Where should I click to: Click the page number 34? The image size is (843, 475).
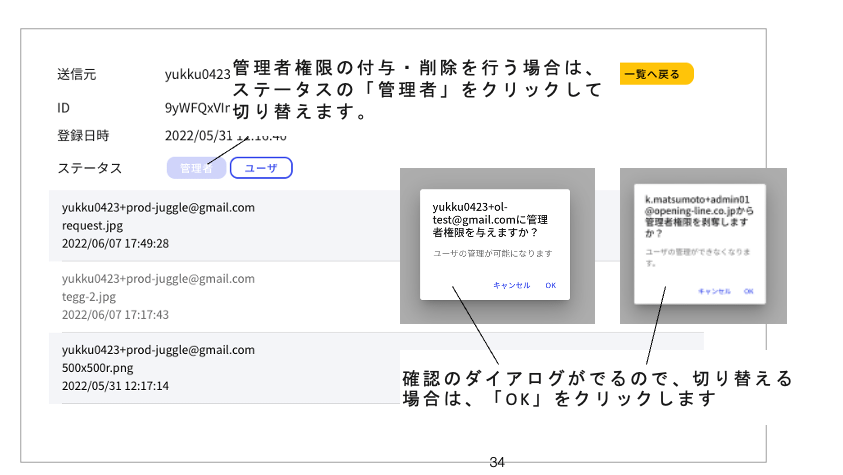[x=497, y=462]
